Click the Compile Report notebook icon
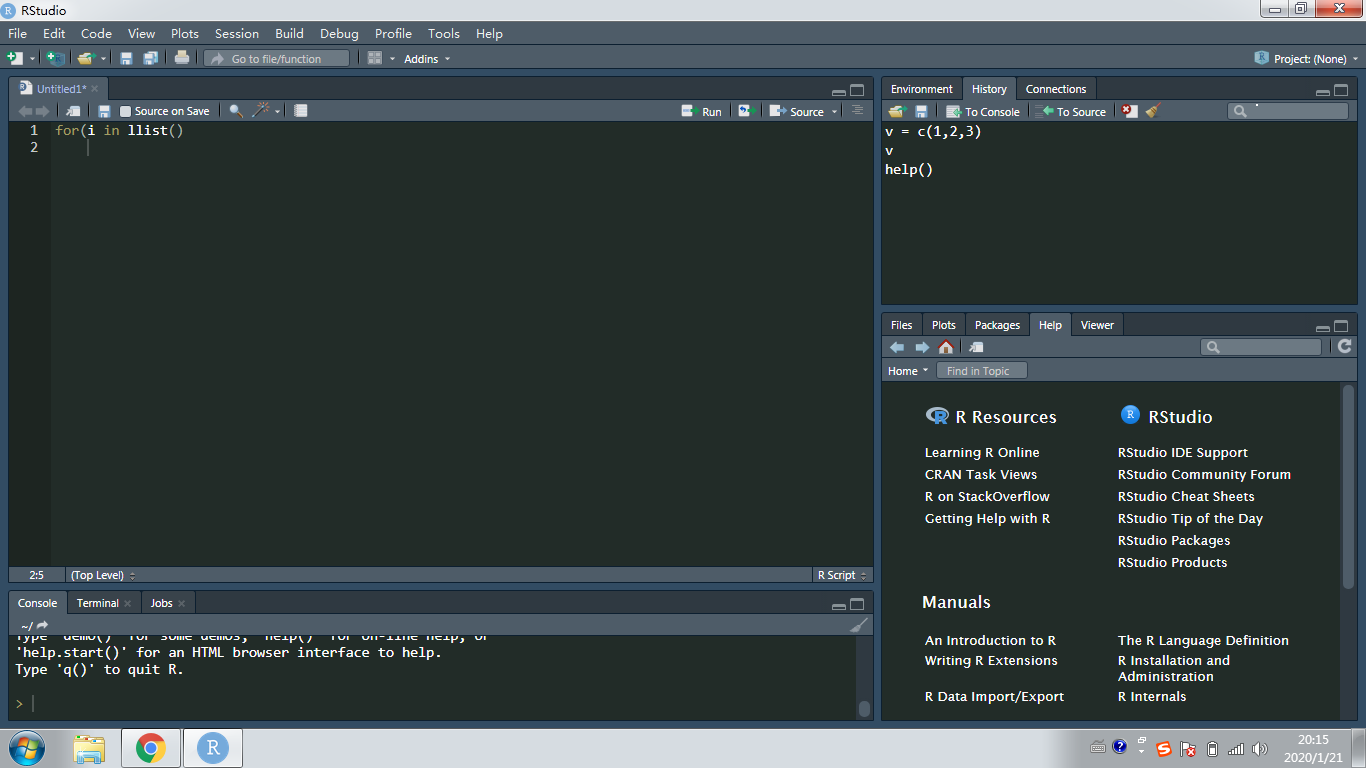Image resolution: width=1366 pixels, height=768 pixels. (x=301, y=111)
